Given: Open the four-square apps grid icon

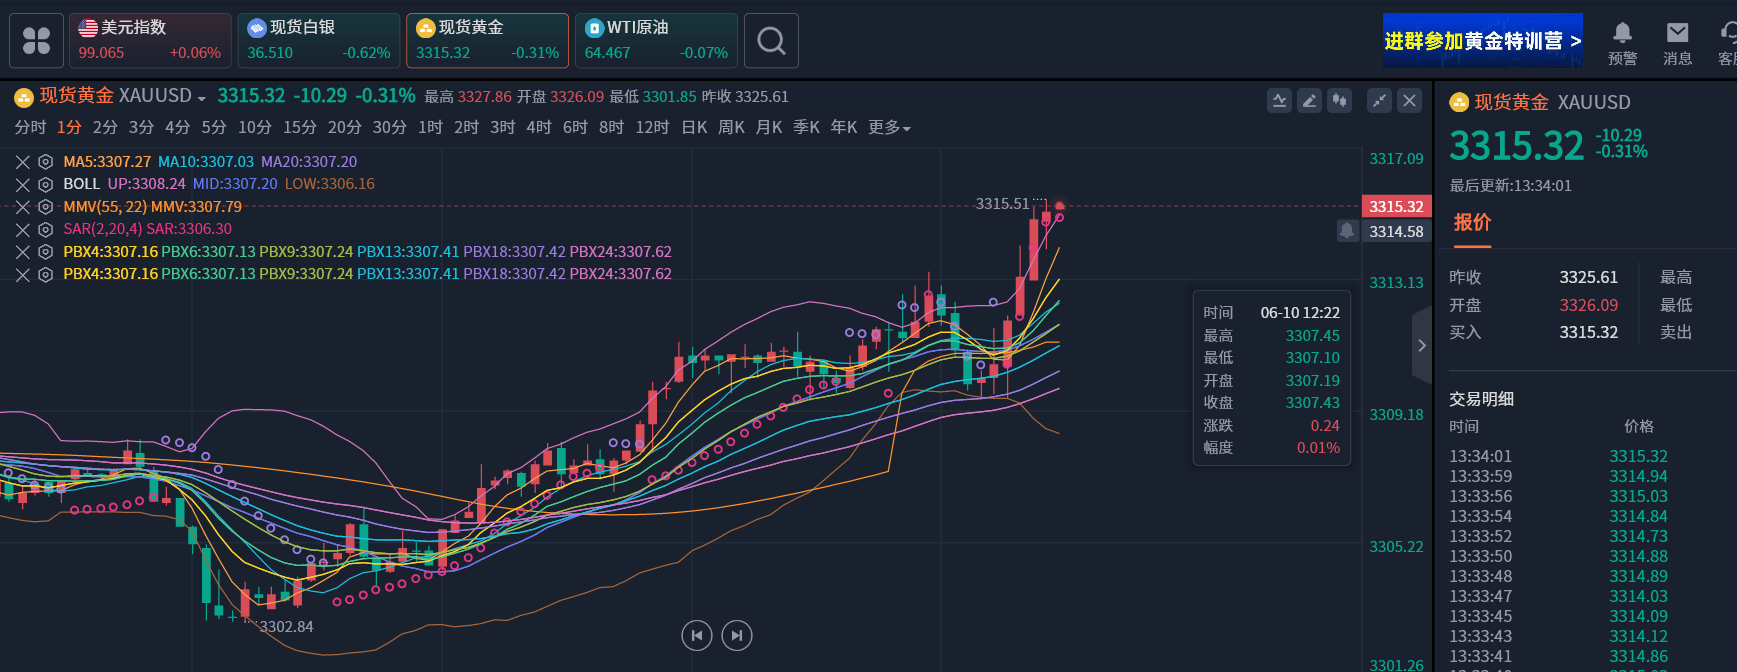Looking at the screenshot, I should [x=37, y=41].
